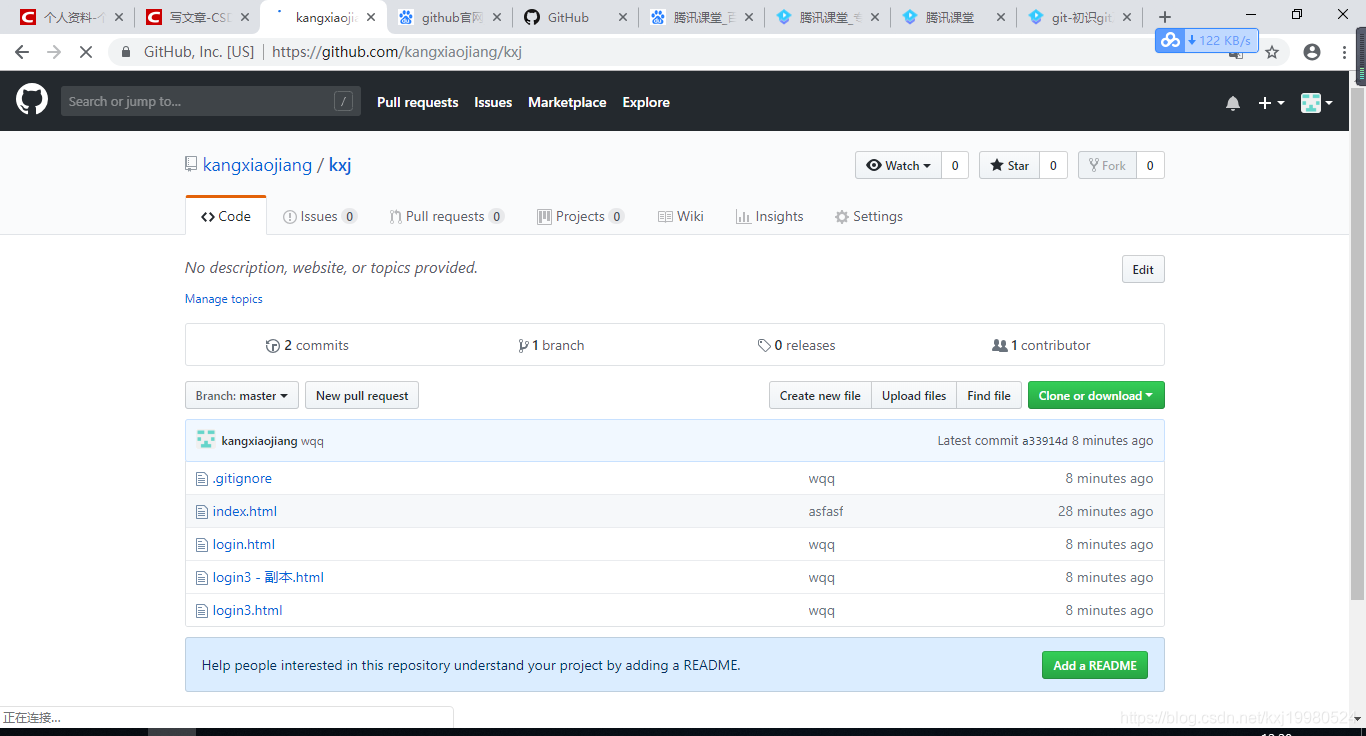1366x736 pixels.
Task: Expand Clone or download dropdown
Action: click(x=1096, y=396)
